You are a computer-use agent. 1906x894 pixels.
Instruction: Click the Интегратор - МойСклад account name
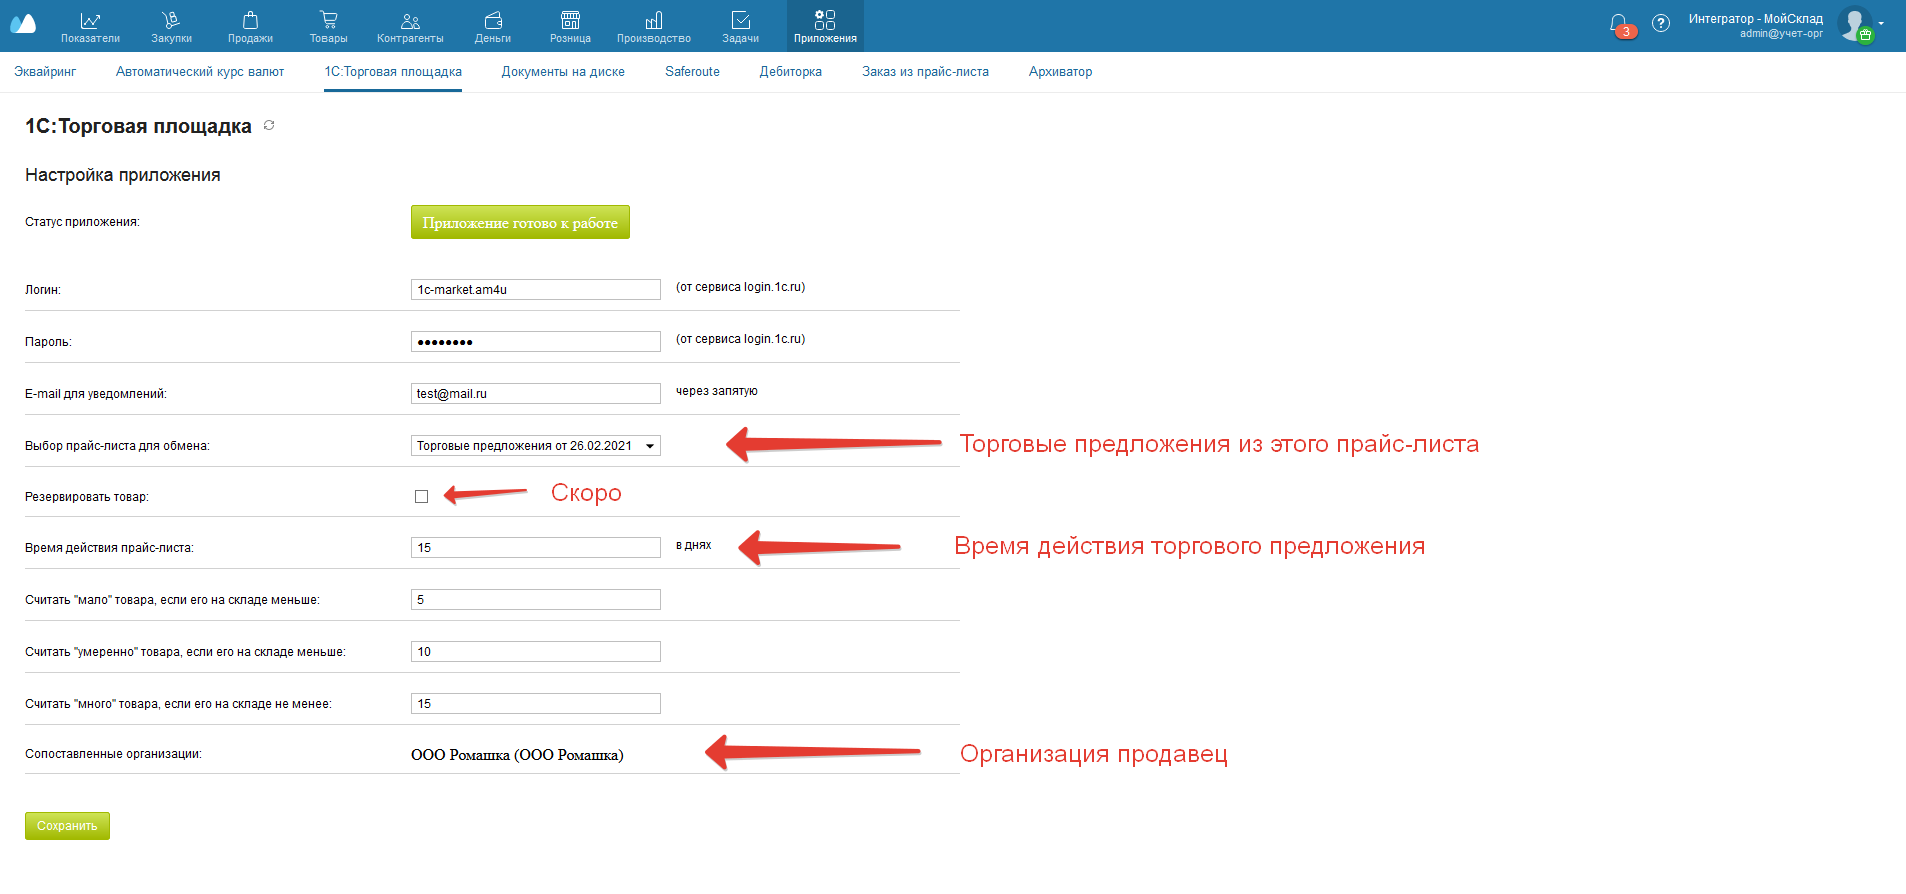coord(1755,18)
